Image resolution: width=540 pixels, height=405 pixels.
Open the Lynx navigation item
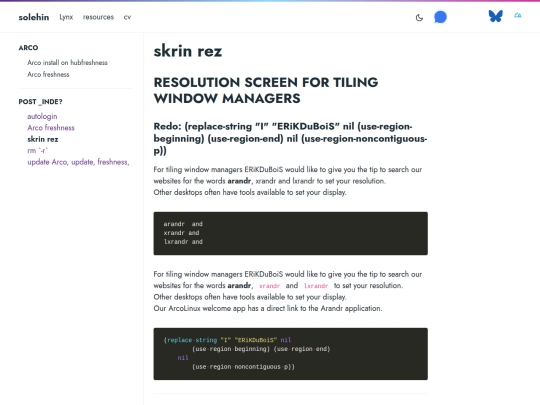pos(66,17)
